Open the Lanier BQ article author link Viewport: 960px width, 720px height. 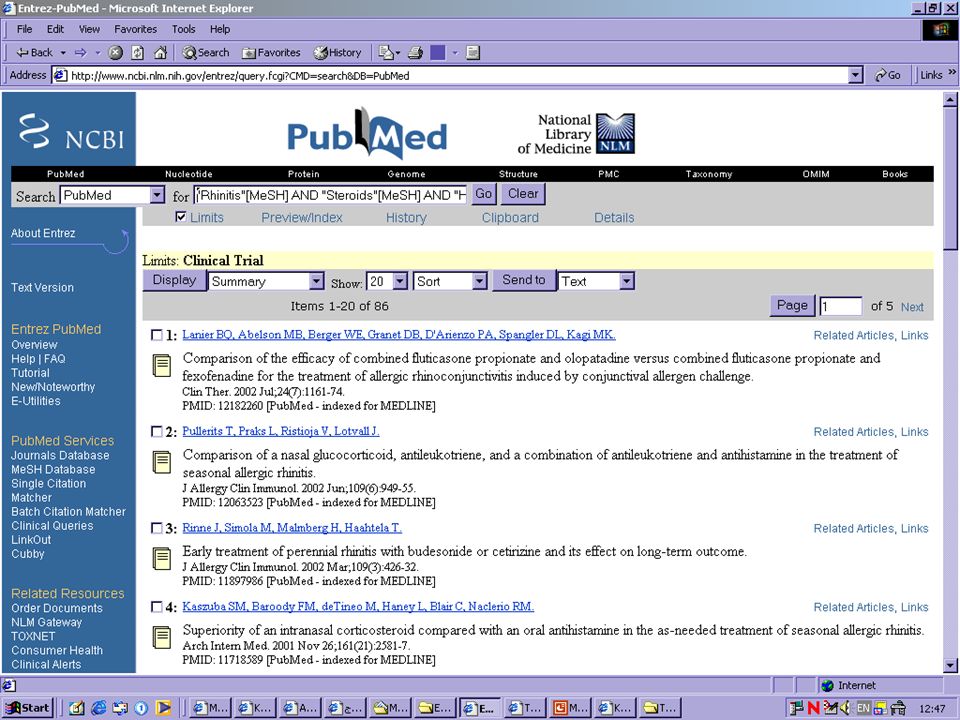[x=399, y=335]
